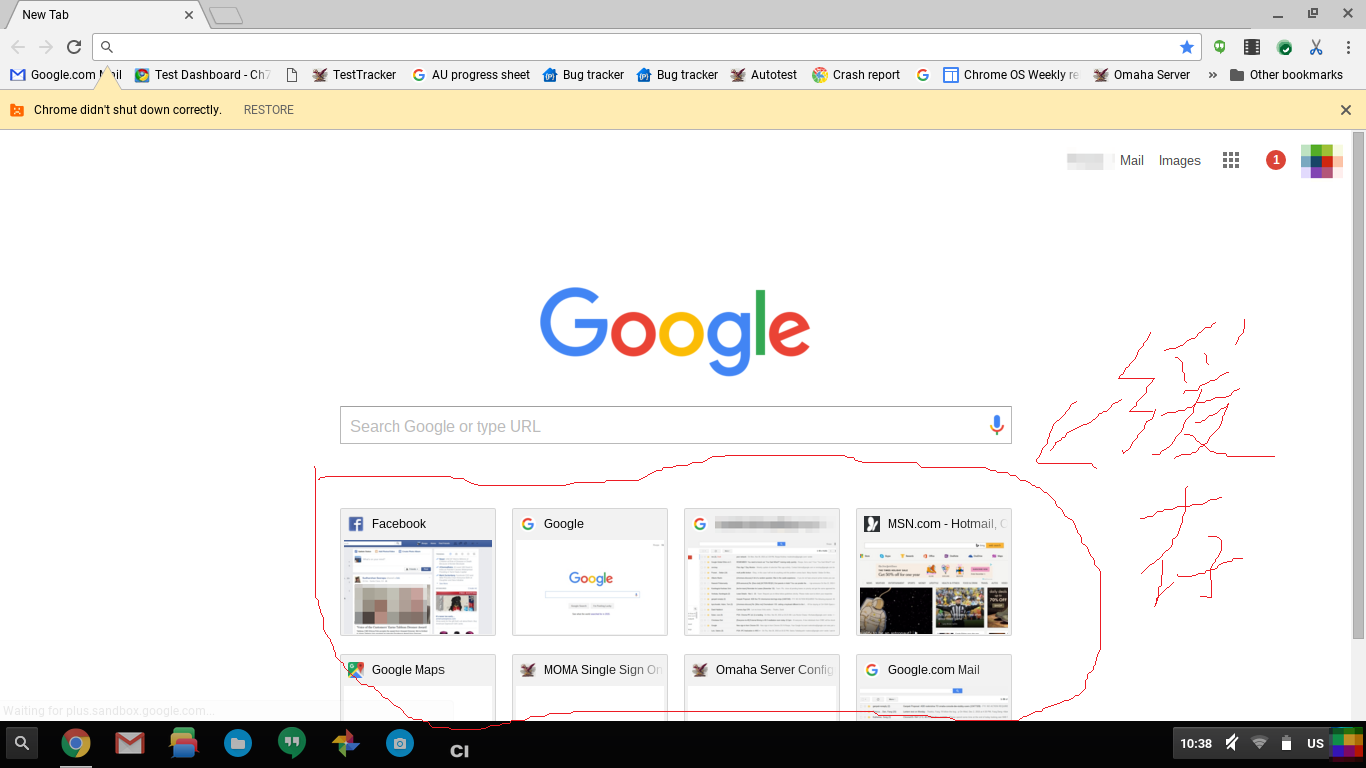Open the Google Maps tile

(x=418, y=688)
